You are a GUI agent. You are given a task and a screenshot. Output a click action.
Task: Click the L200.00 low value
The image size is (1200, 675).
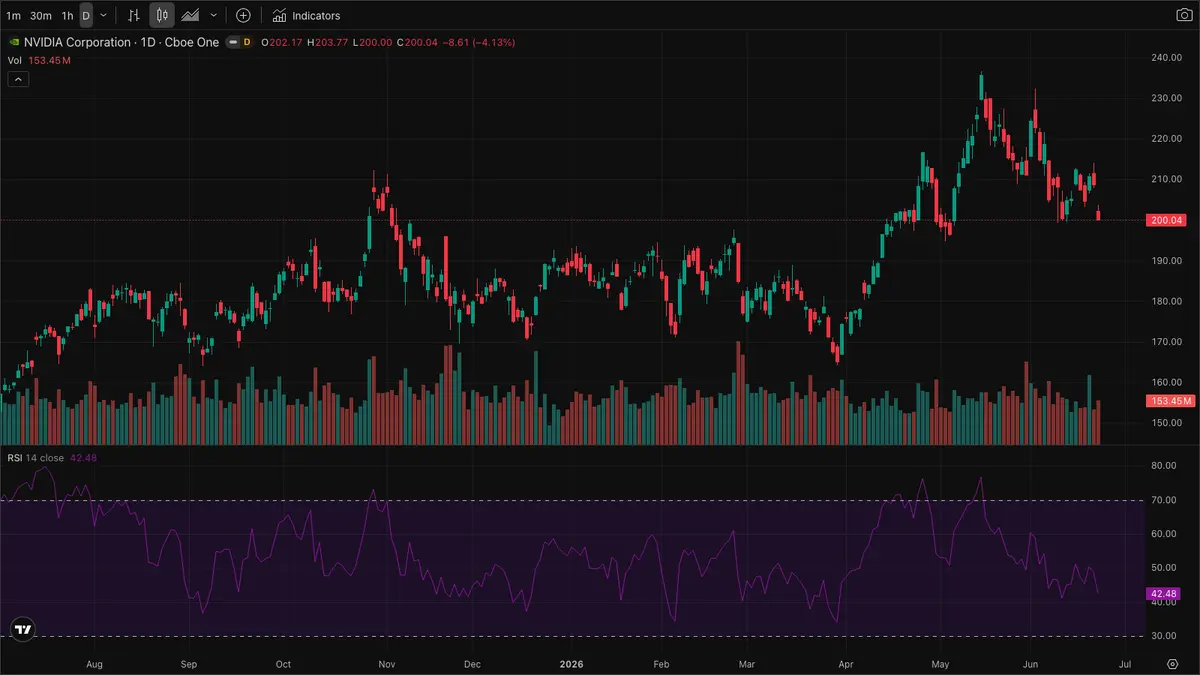(x=372, y=43)
